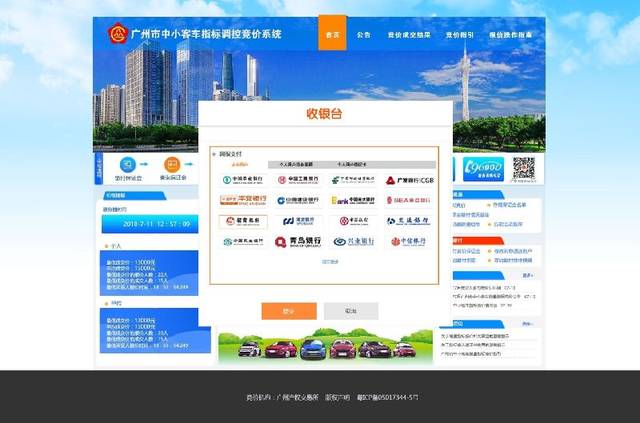Select the 交通银行 logo
Image resolution: width=640 pixels, height=423 pixels.
coord(408,221)
